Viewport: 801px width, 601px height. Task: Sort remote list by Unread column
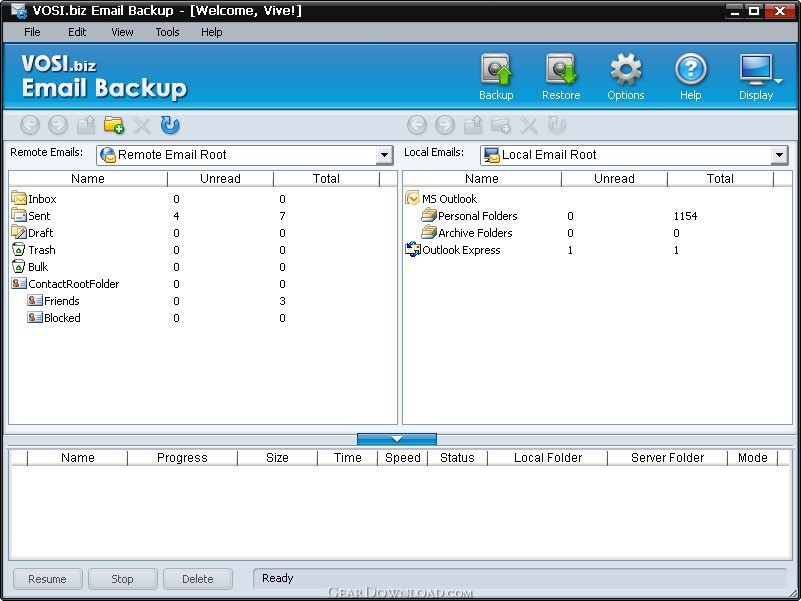coord(220,178)
